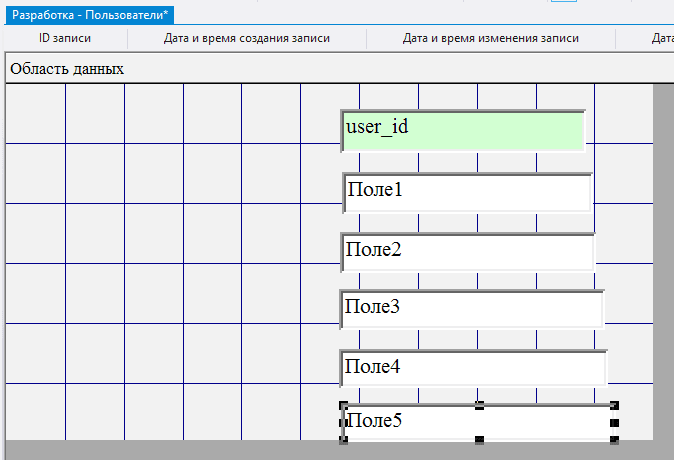Click top-right resize handle of Поле5
674x460 pixels.
614,406
